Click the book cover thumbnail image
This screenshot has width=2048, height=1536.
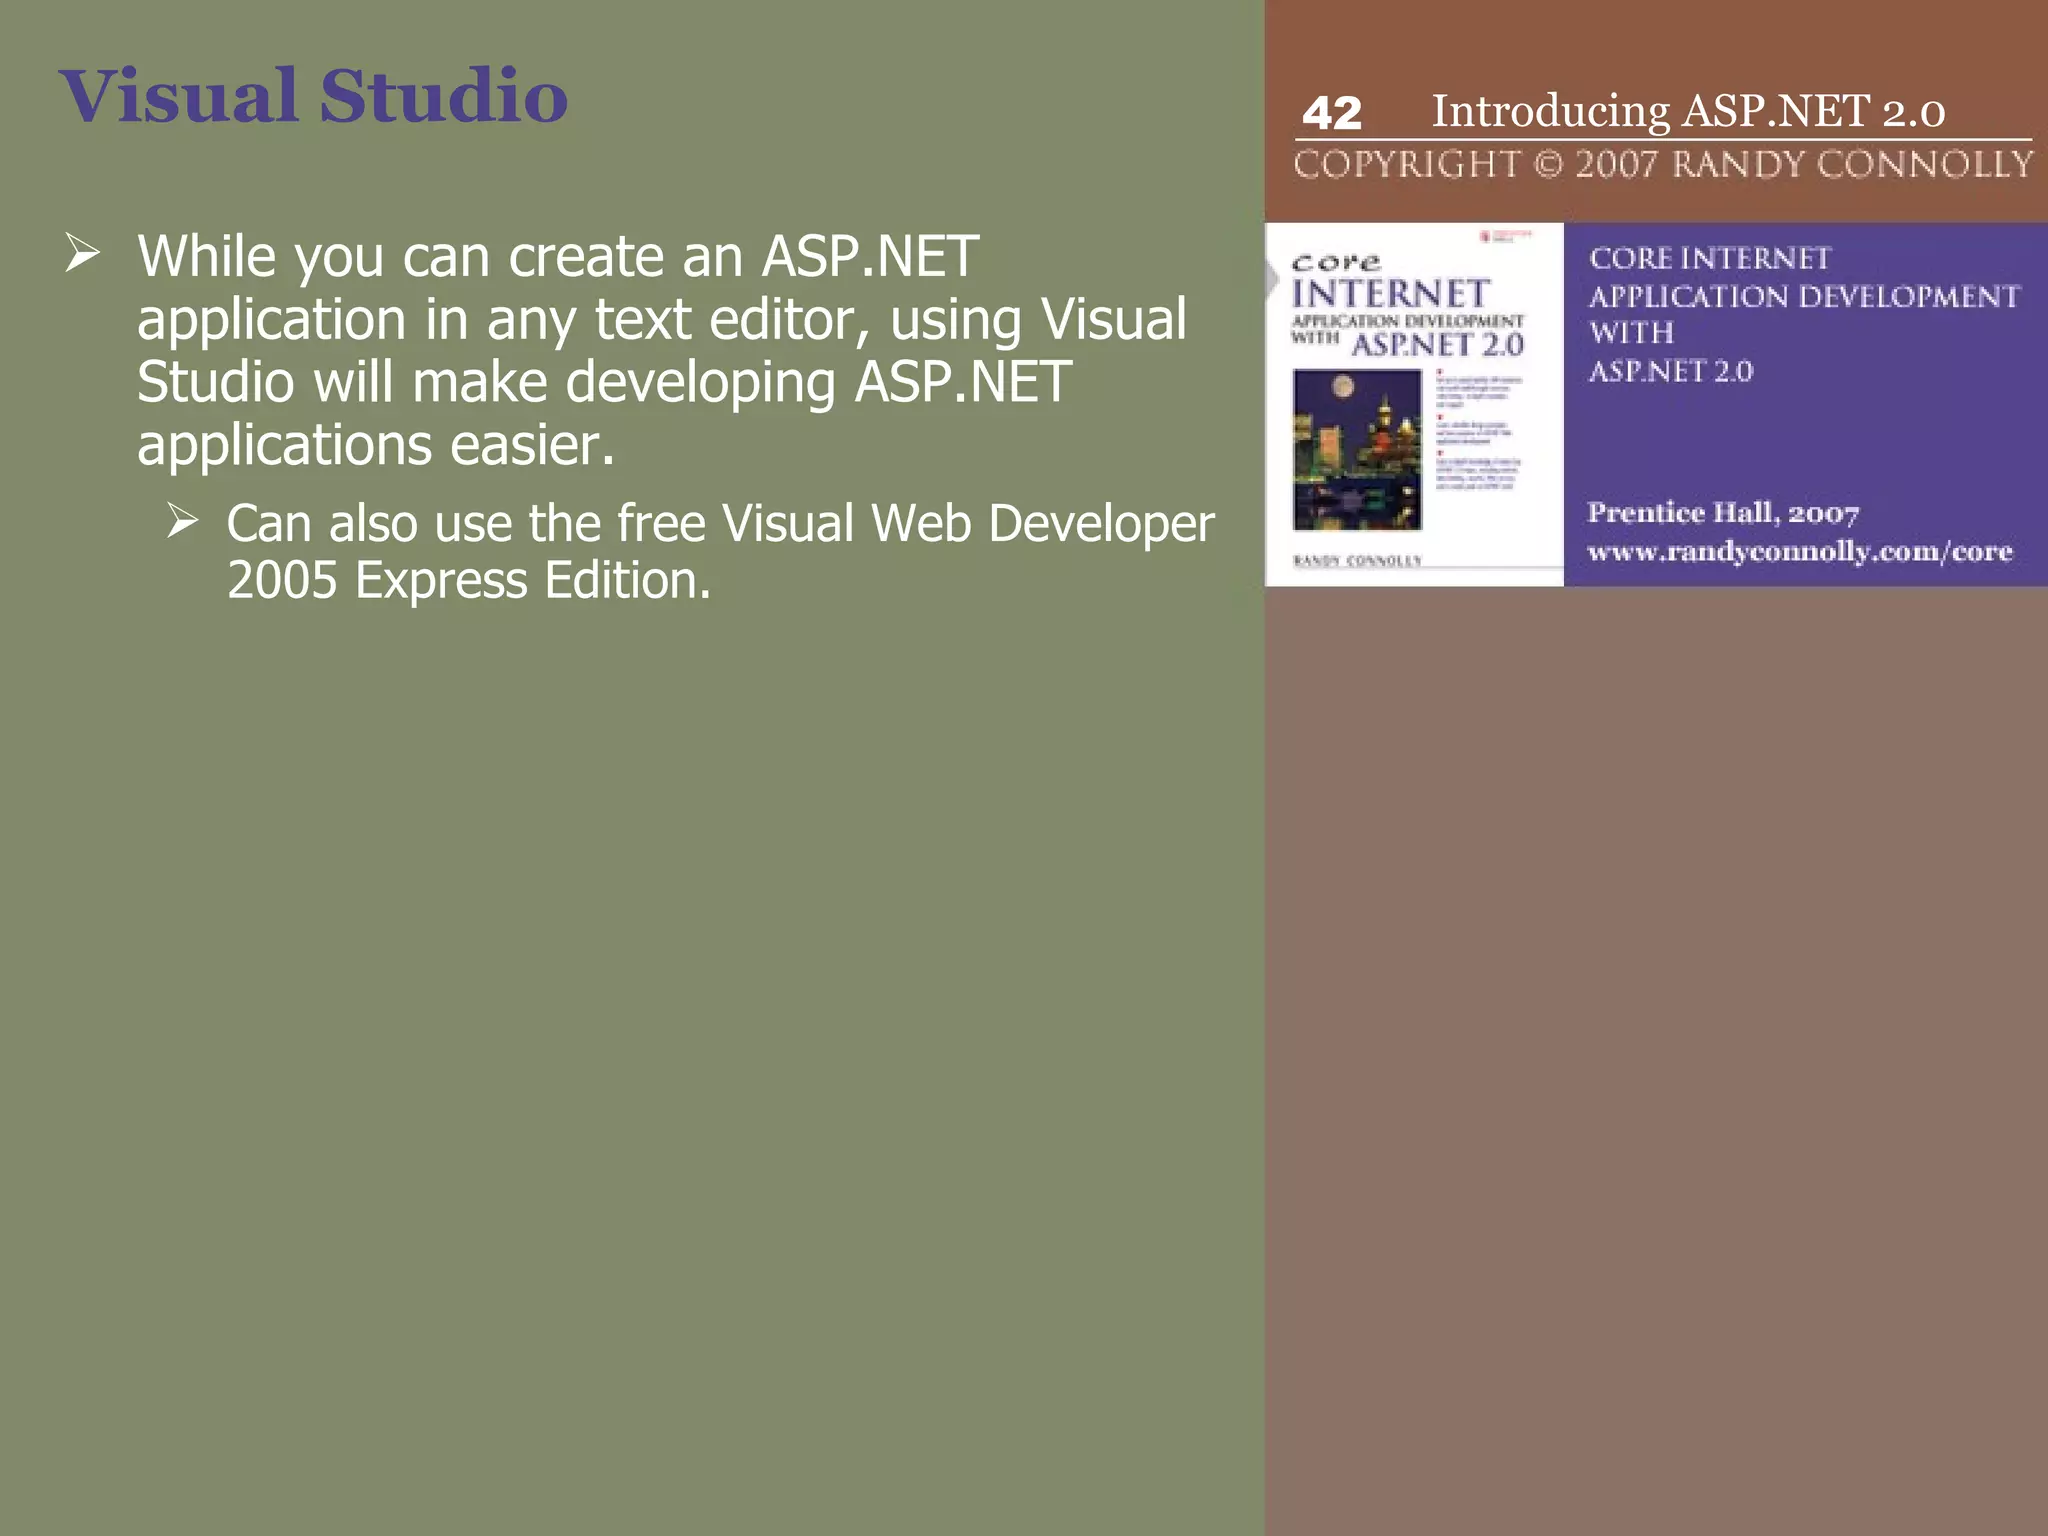pos(1414,404)
